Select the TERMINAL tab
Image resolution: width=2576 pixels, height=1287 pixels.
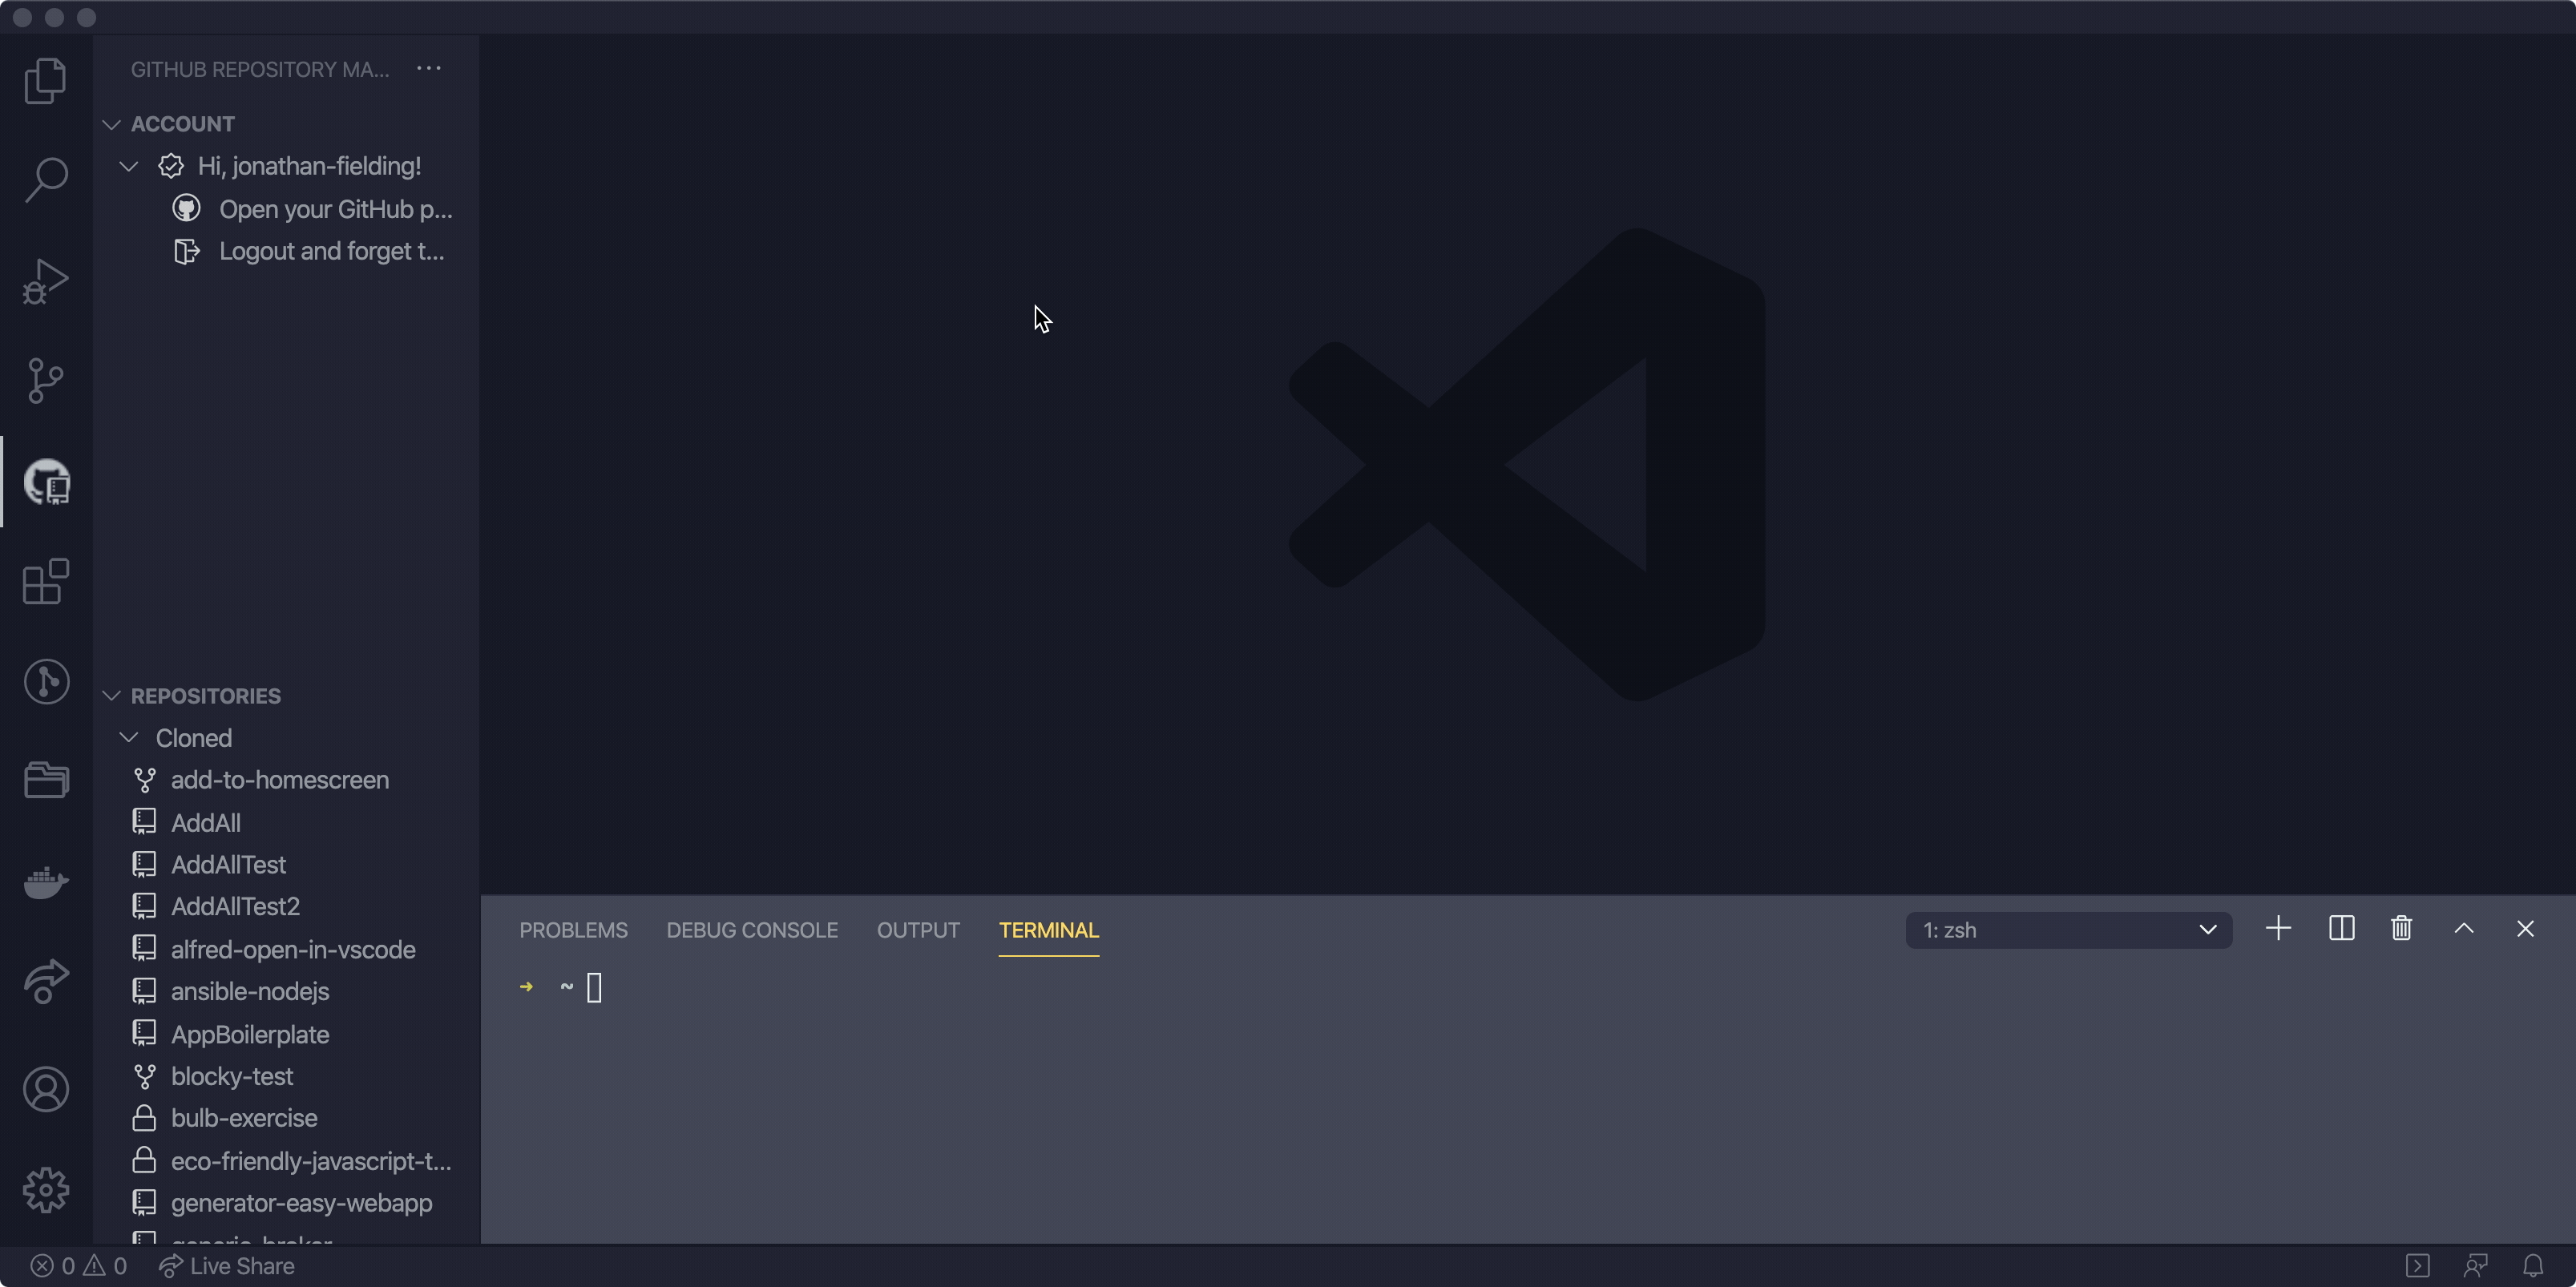tap(1048, 930)
